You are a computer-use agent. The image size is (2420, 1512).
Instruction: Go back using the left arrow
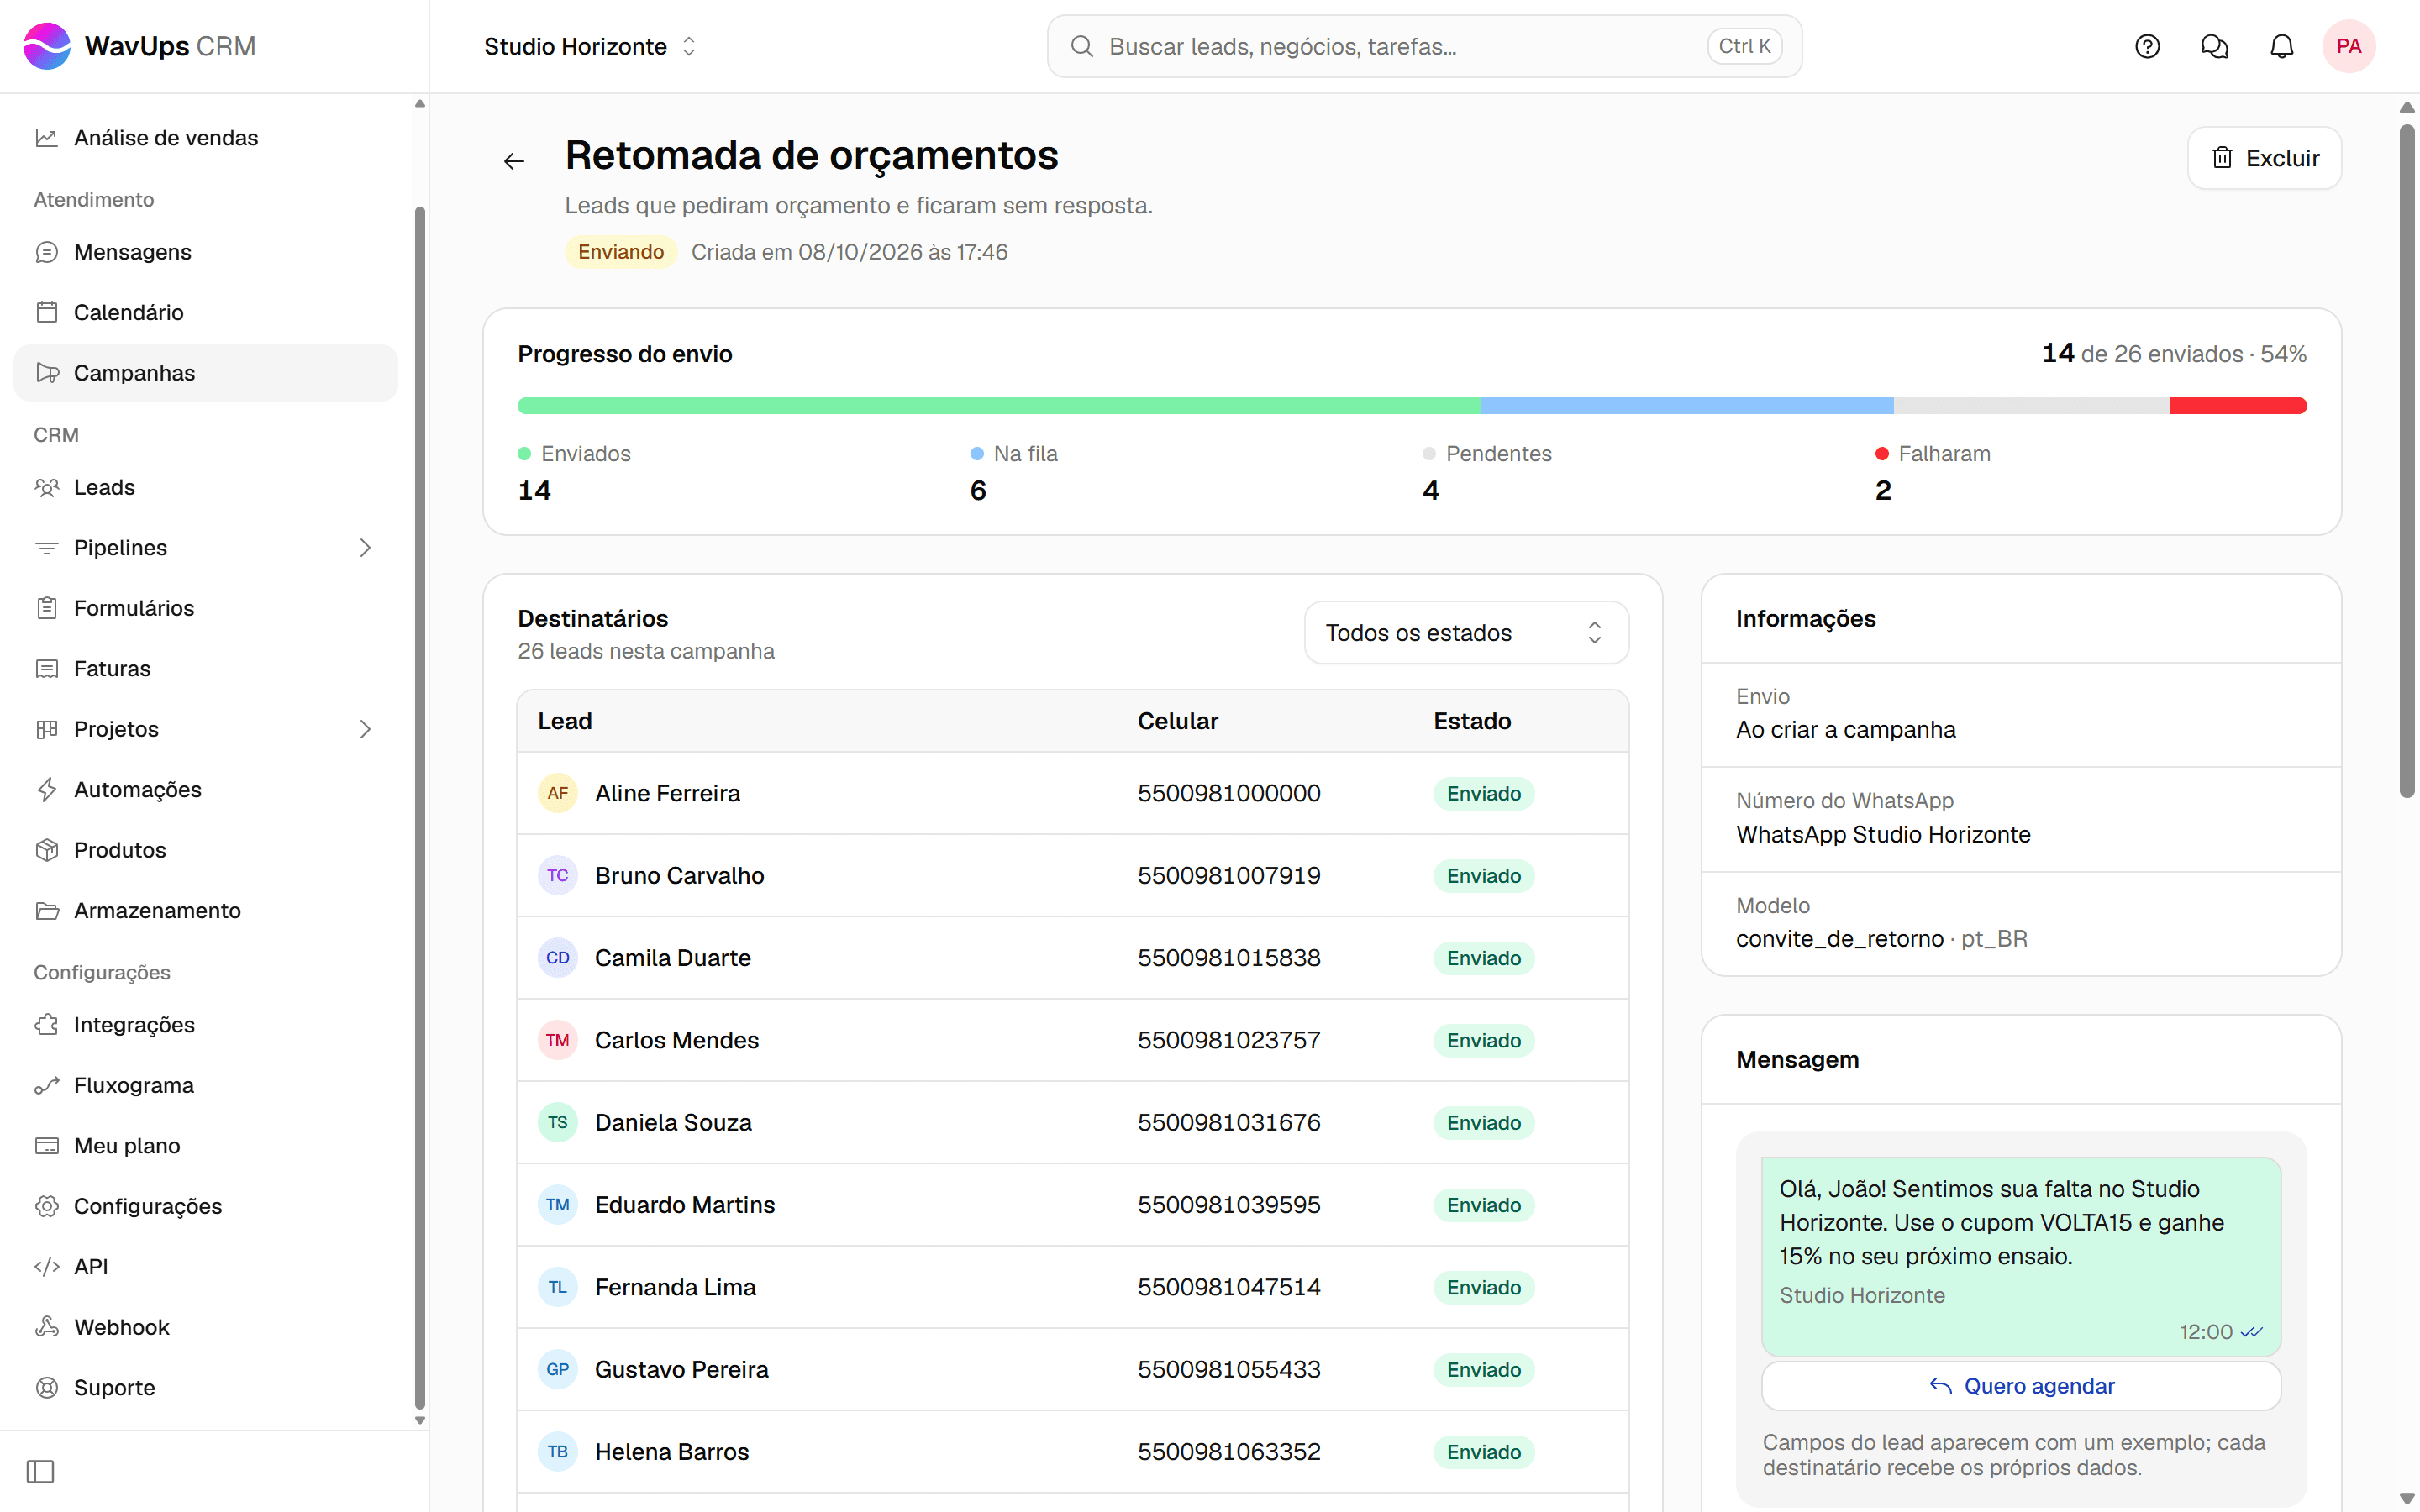[x=514, y=161]
